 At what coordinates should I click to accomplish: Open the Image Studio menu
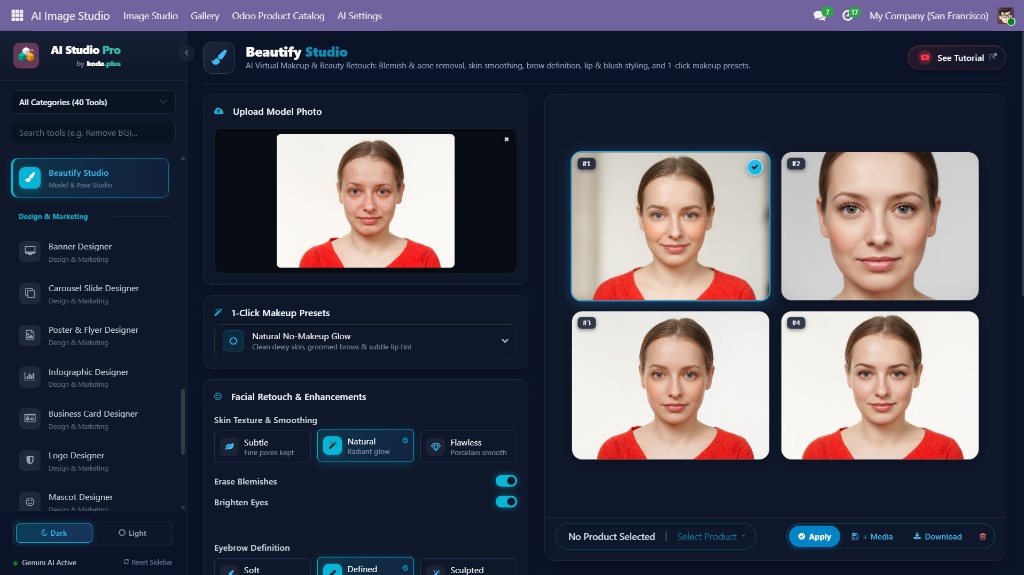coord(150,16)
